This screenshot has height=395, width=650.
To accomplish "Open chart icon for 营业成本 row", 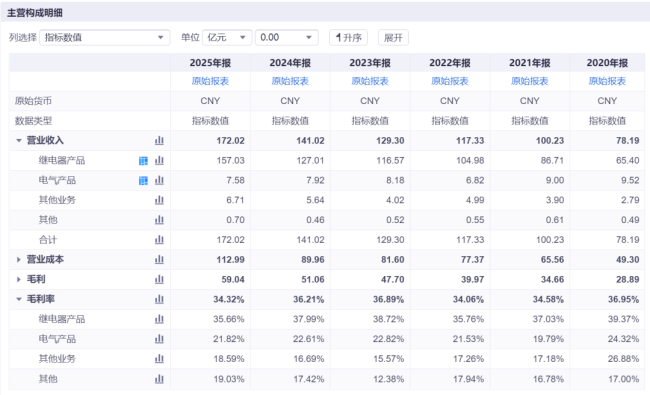I will coord(159,259).
